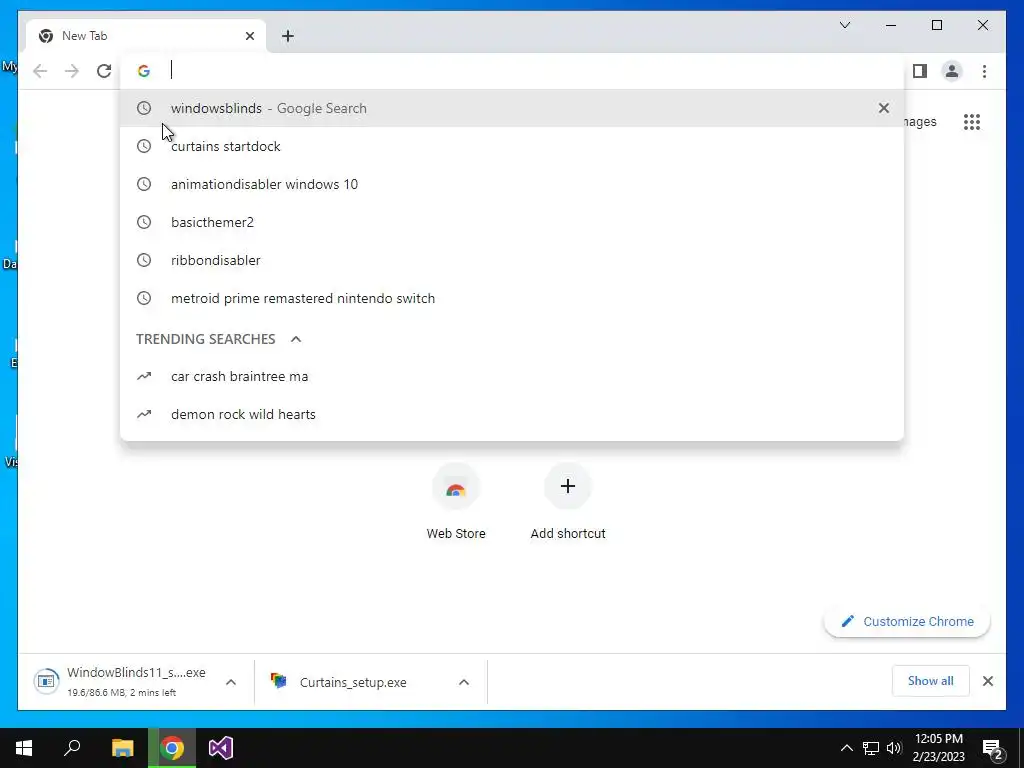1024x768 pixels.
Task: Open the volume tray icon
Action: click(x=894, y=748)
